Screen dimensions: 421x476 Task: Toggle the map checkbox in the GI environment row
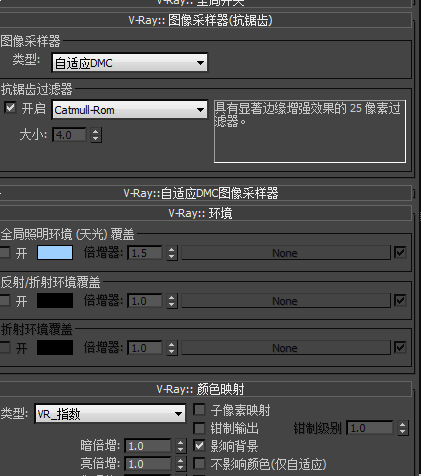click(400, 252)
